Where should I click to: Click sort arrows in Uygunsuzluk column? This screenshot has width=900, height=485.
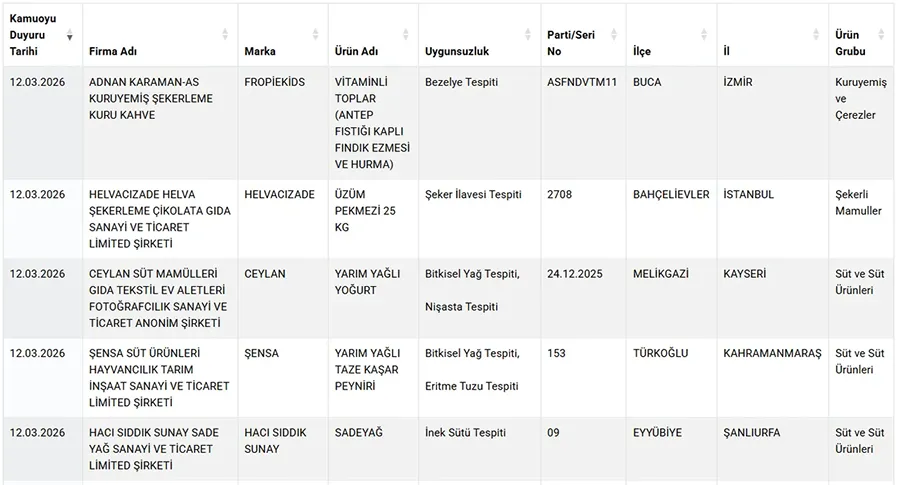527,35
